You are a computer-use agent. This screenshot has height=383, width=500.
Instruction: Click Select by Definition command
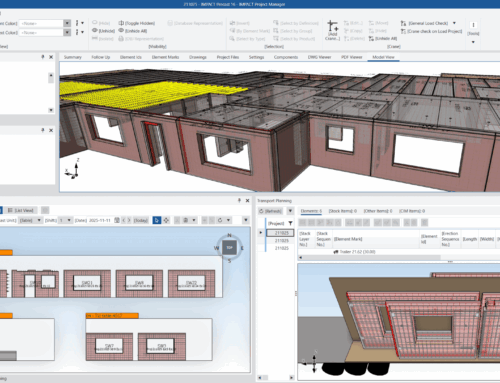click(296, 23)
